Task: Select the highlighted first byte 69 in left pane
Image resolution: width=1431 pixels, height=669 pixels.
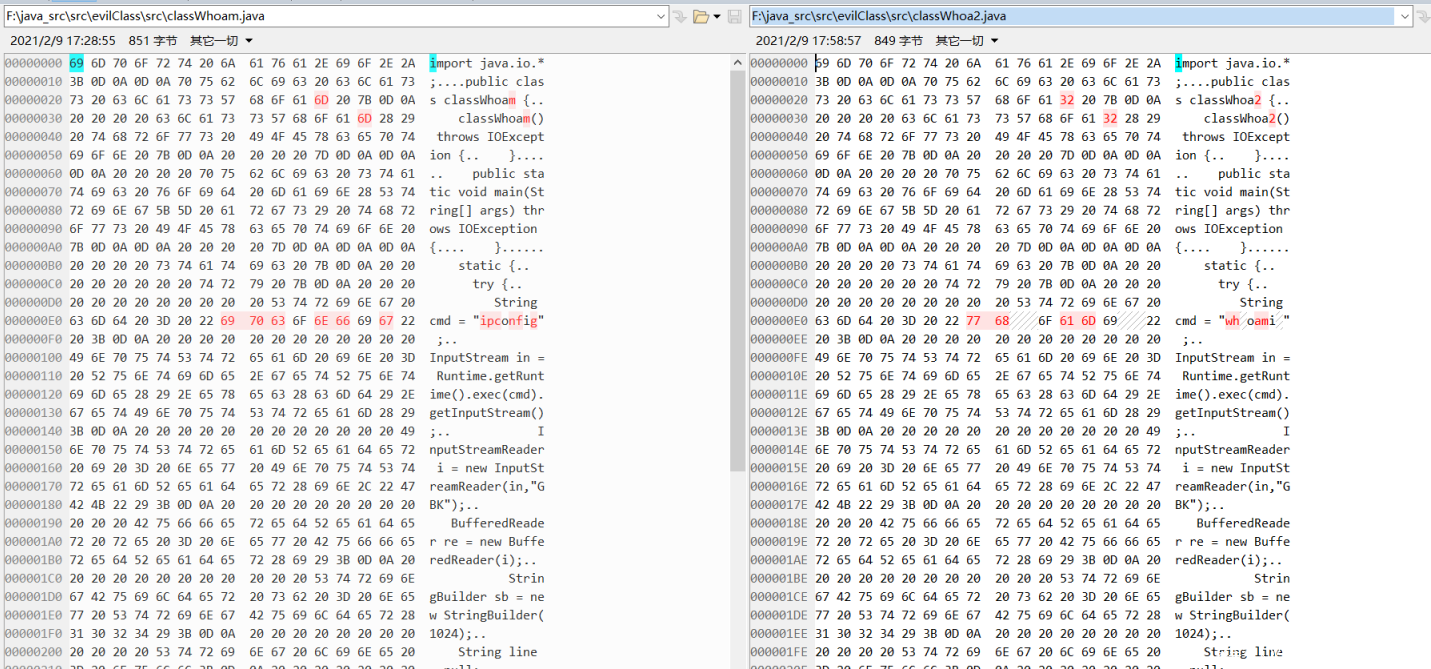Action: tap(77, 63)
